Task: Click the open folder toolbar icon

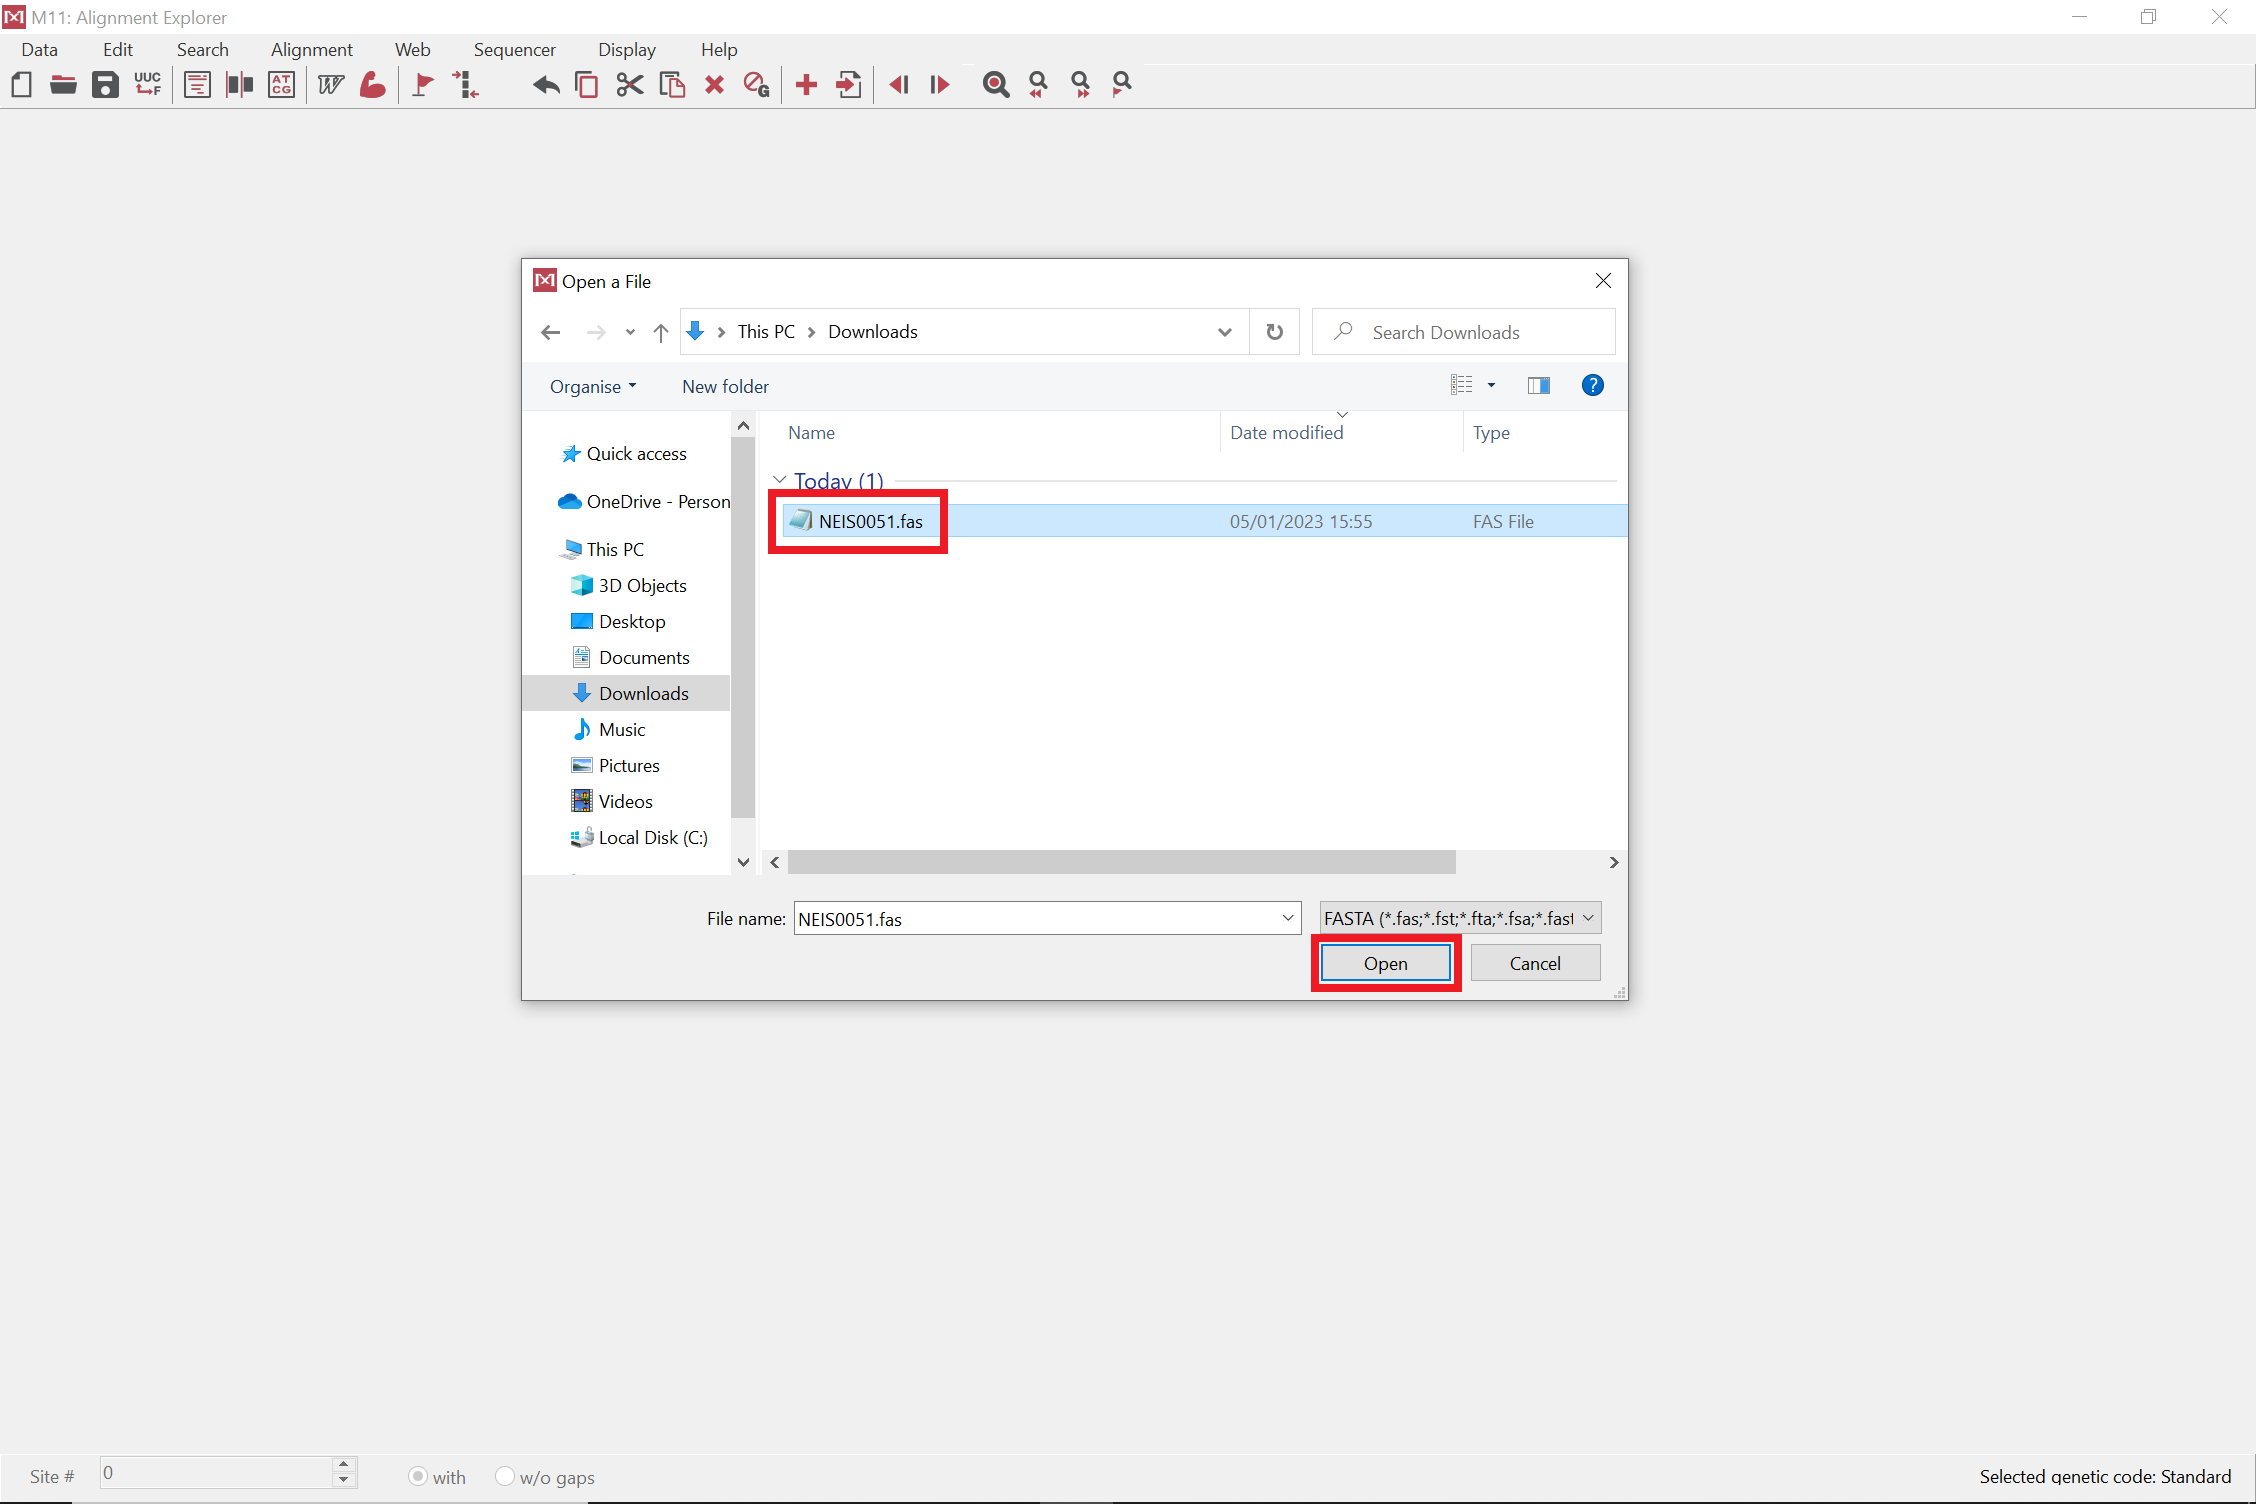Action: tap(63, 85)
